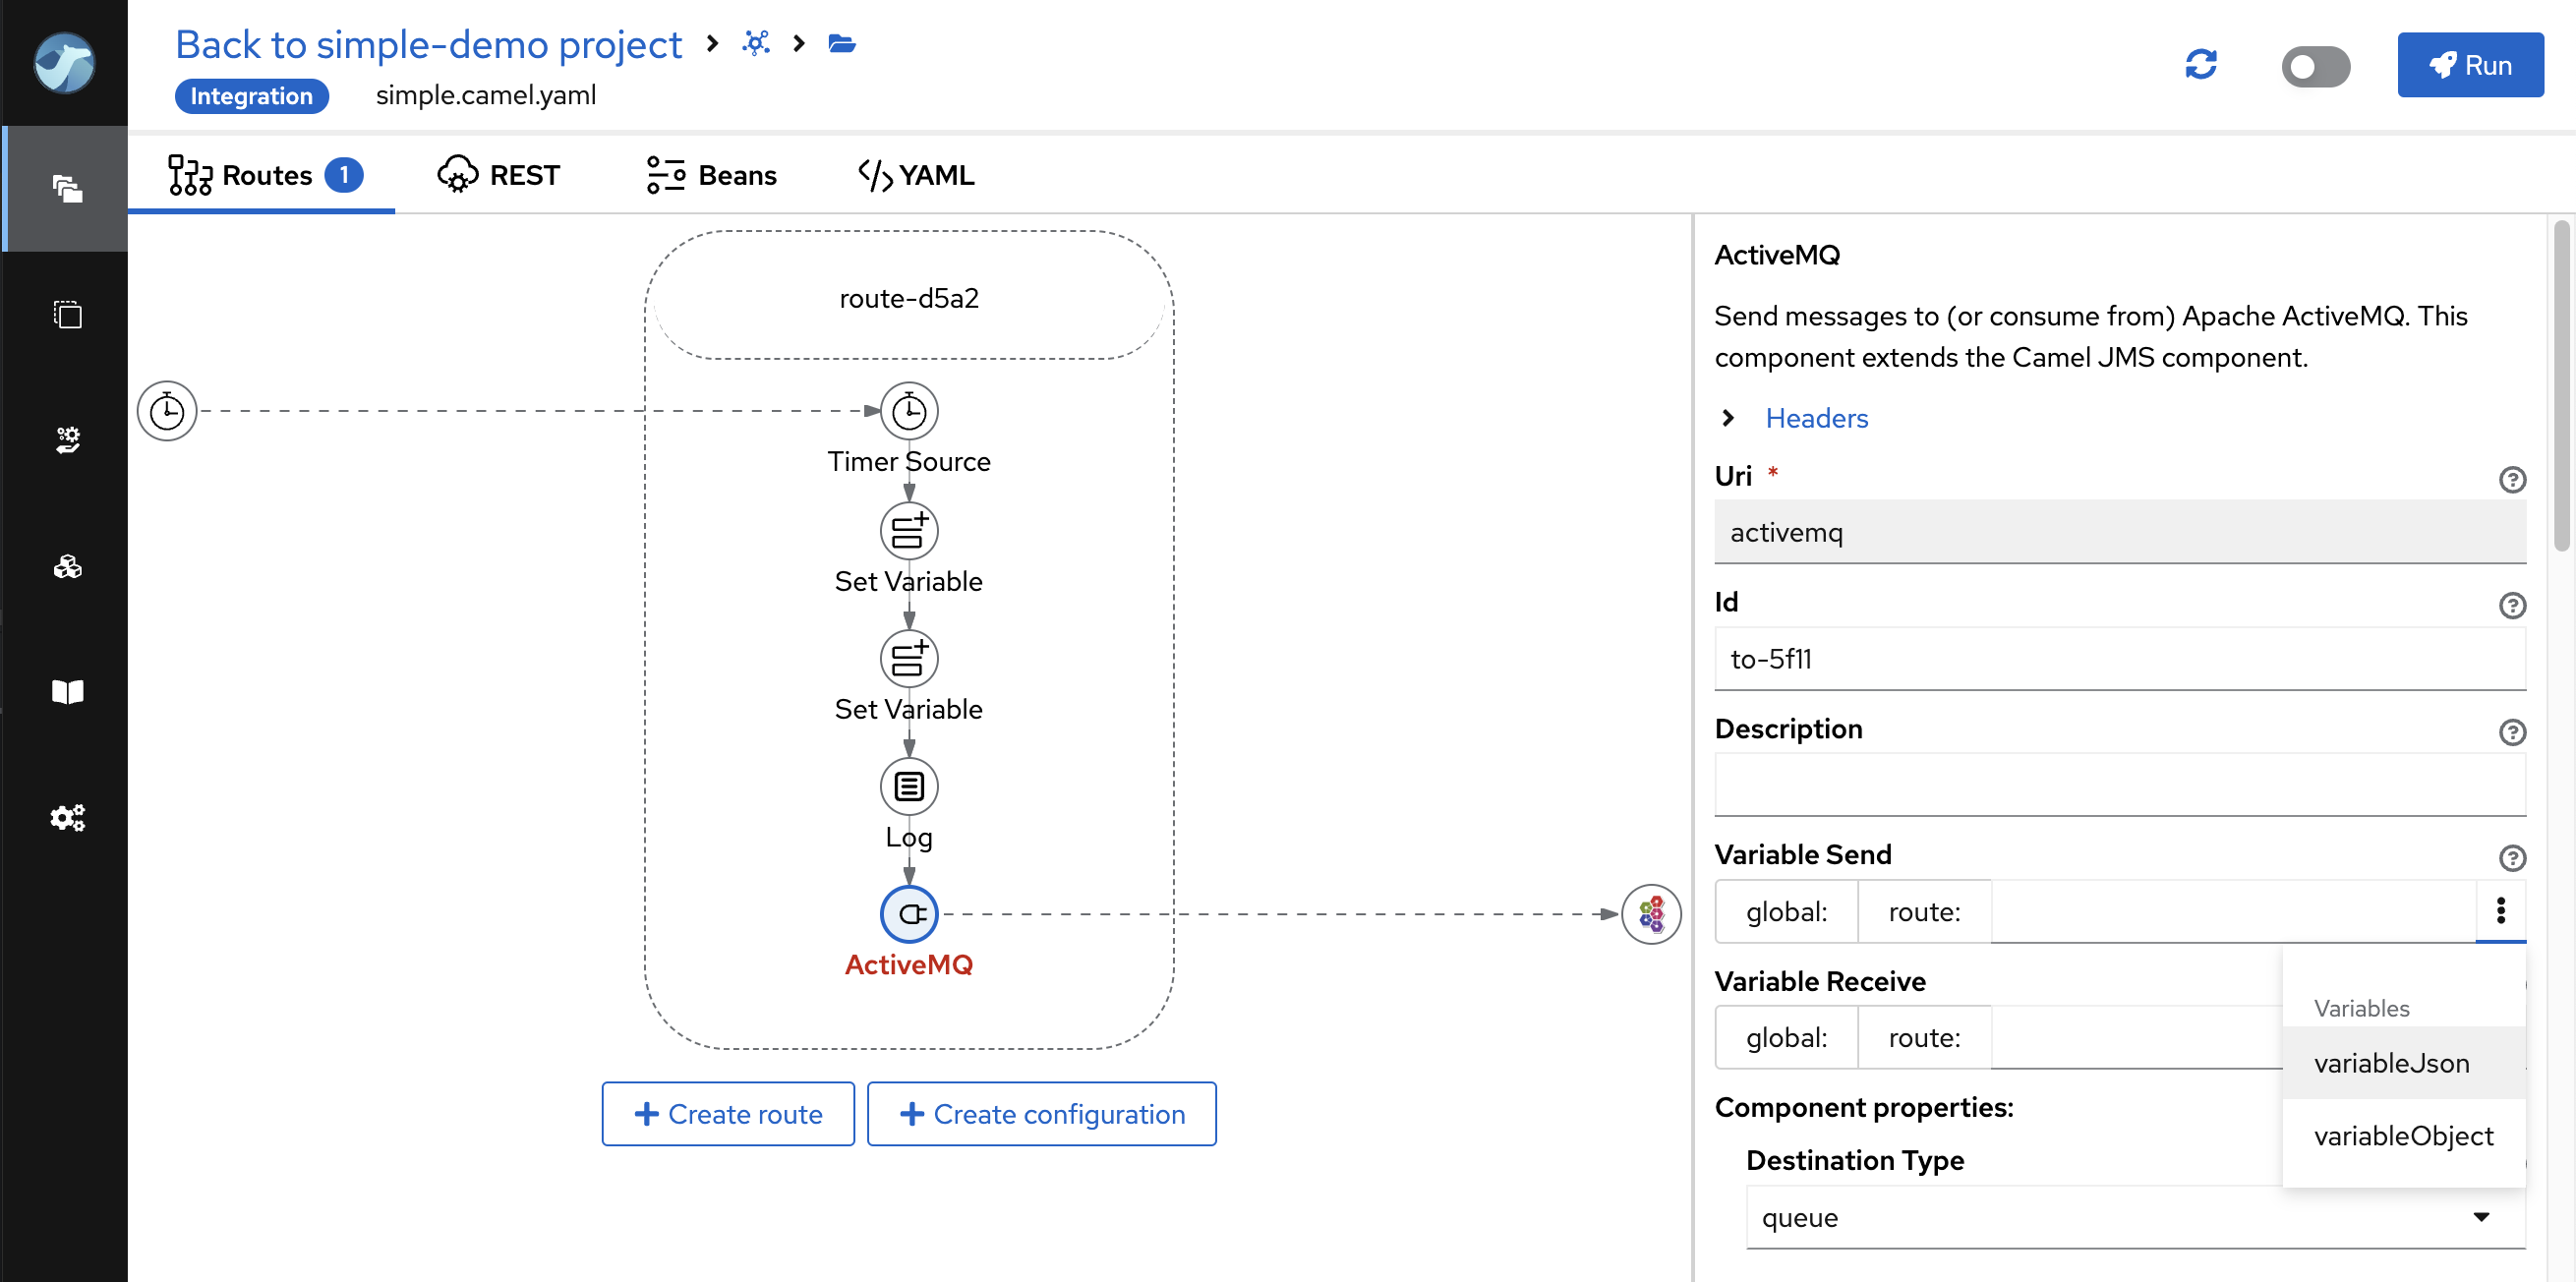The width and height of the screenshot is (2576, 1282).
Task: Click Variable Send kebab menu button
Action: (x=2500, y=910)
